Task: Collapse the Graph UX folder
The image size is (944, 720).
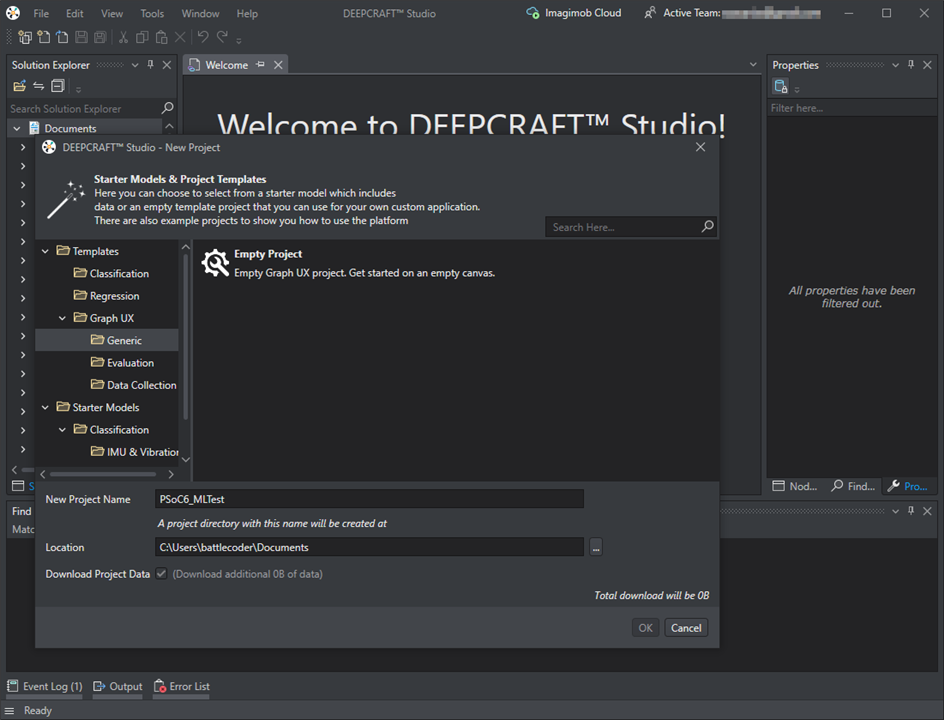Action: (x=63, y=318)
